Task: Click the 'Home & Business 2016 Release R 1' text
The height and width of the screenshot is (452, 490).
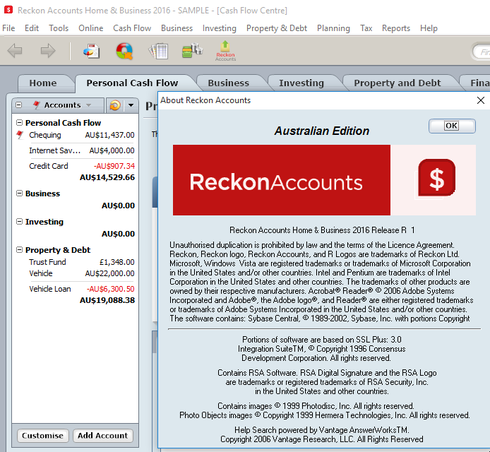Action: pos(353,230)
